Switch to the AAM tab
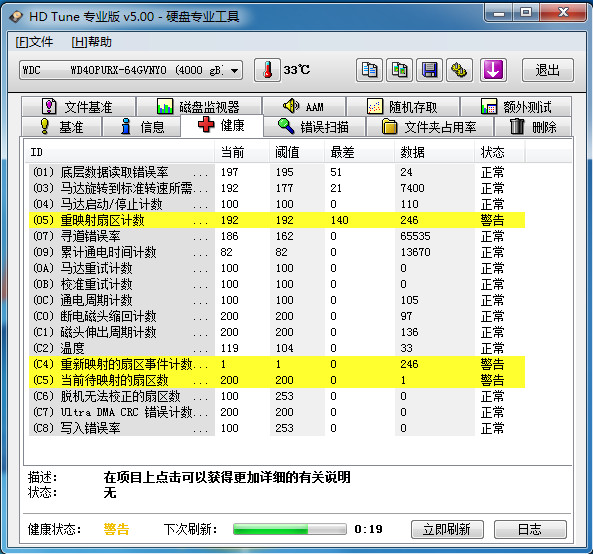593x554 pixels. pos(304,107)
